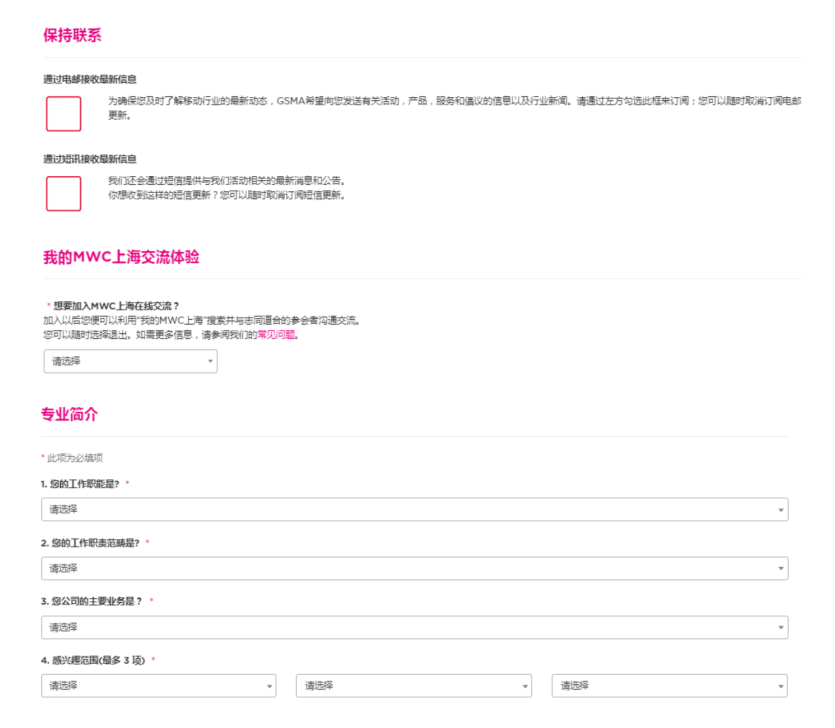Click the 专业简介 section heading
The height and width of the screenshot is (728, 835).
coord(69,414)
